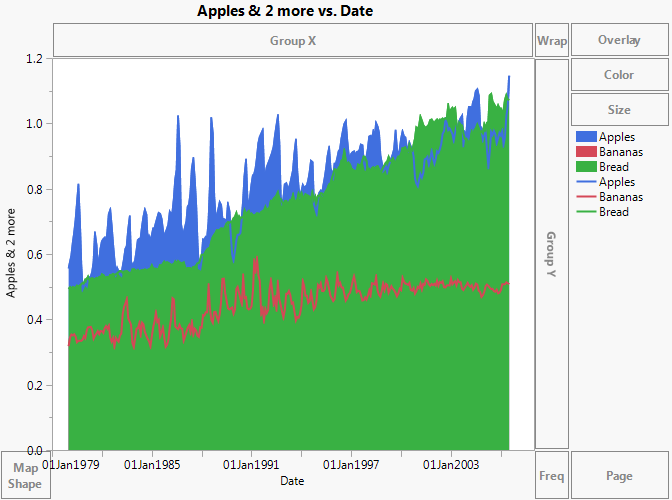The height and width of the screenshot is (500, 672).
Task: Click the Page drop zone
Action: coord(619,475)
